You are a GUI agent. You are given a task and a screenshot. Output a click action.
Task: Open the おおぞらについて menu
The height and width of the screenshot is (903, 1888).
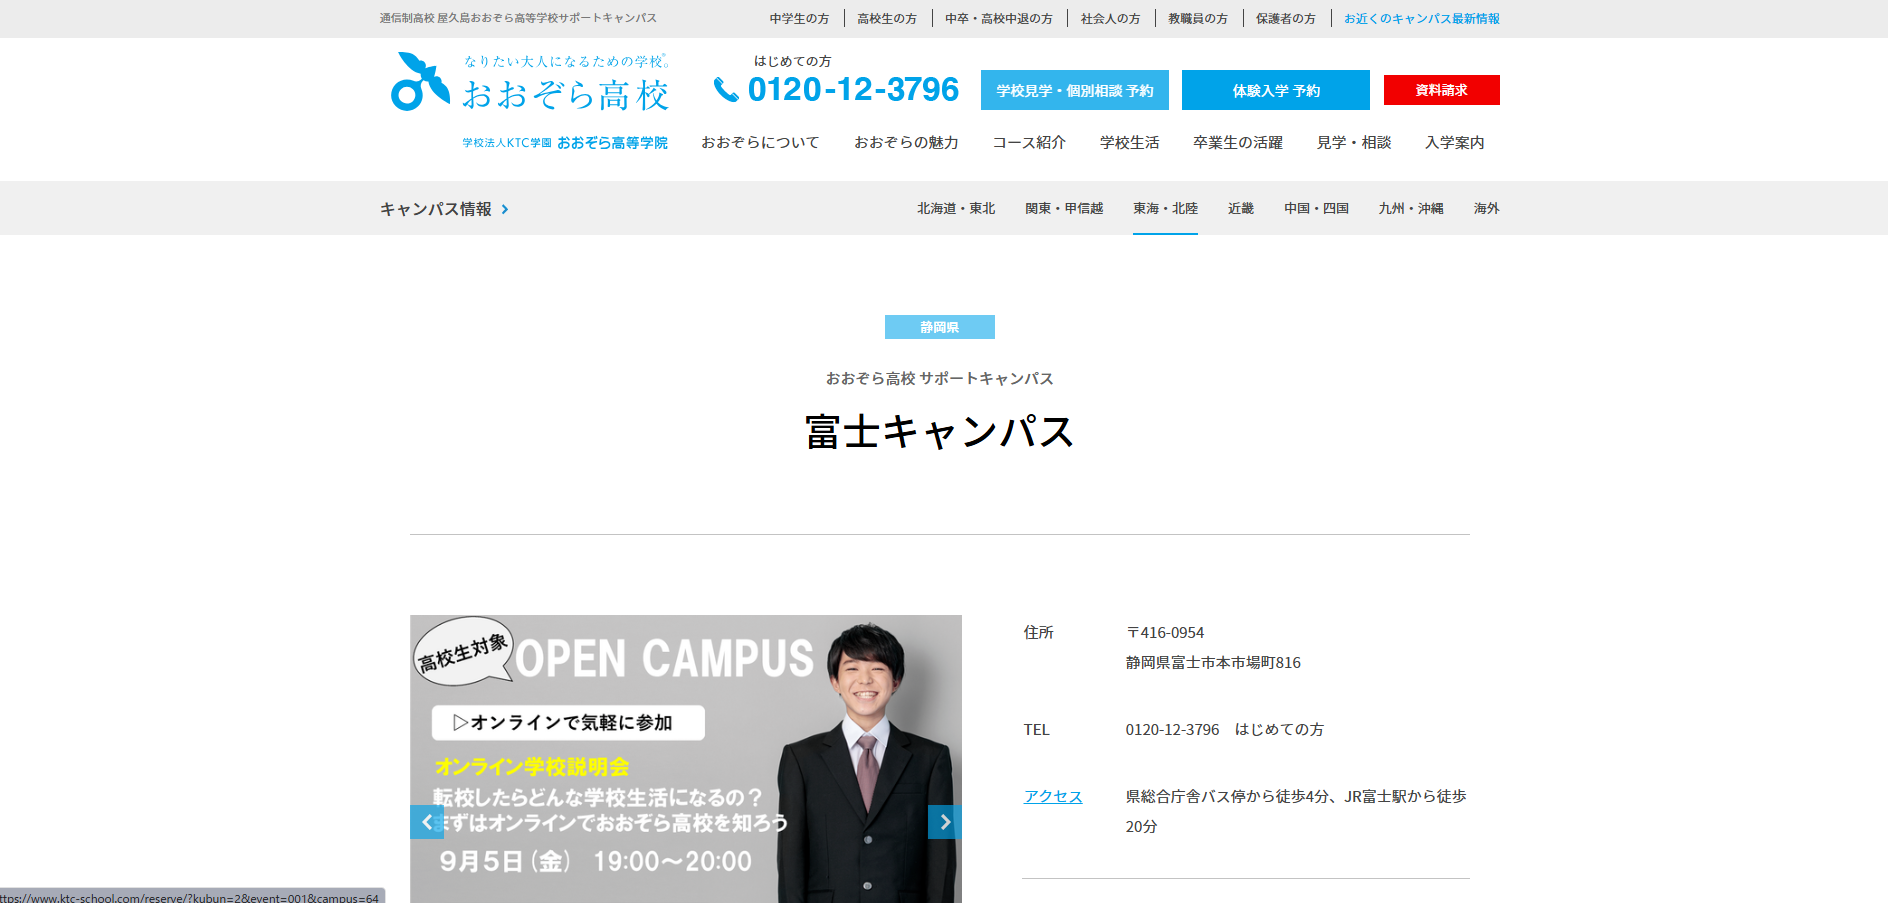pos(760,143)
